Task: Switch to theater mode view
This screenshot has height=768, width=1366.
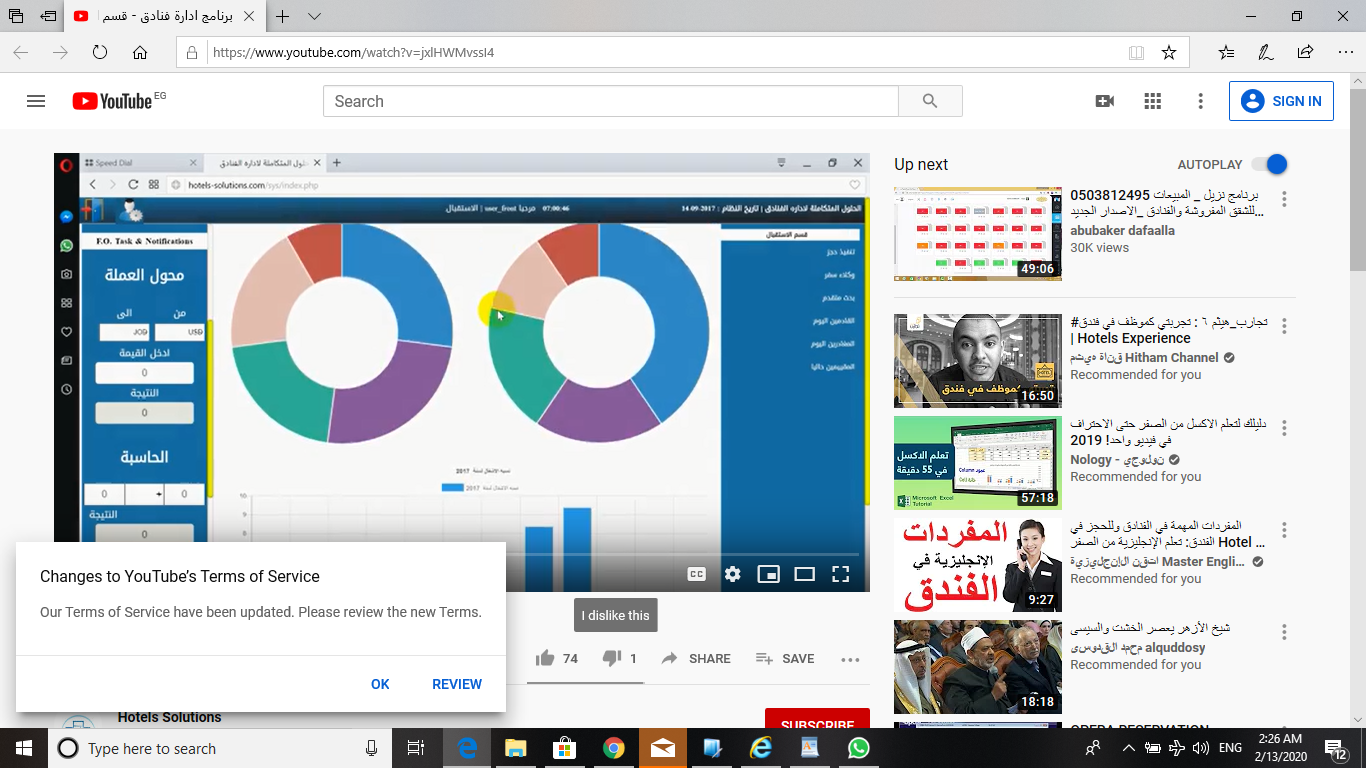Action: (x=805, y=574)
